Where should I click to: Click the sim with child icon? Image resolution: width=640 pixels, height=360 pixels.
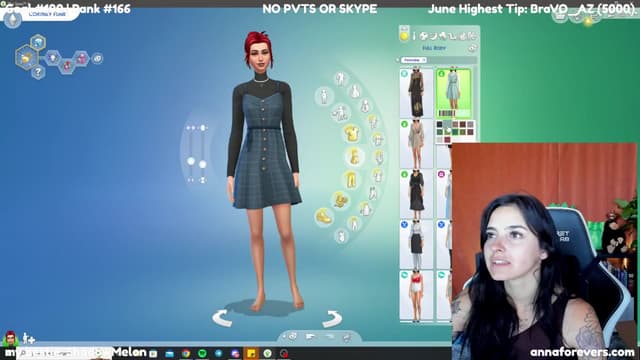pos(340,113)
